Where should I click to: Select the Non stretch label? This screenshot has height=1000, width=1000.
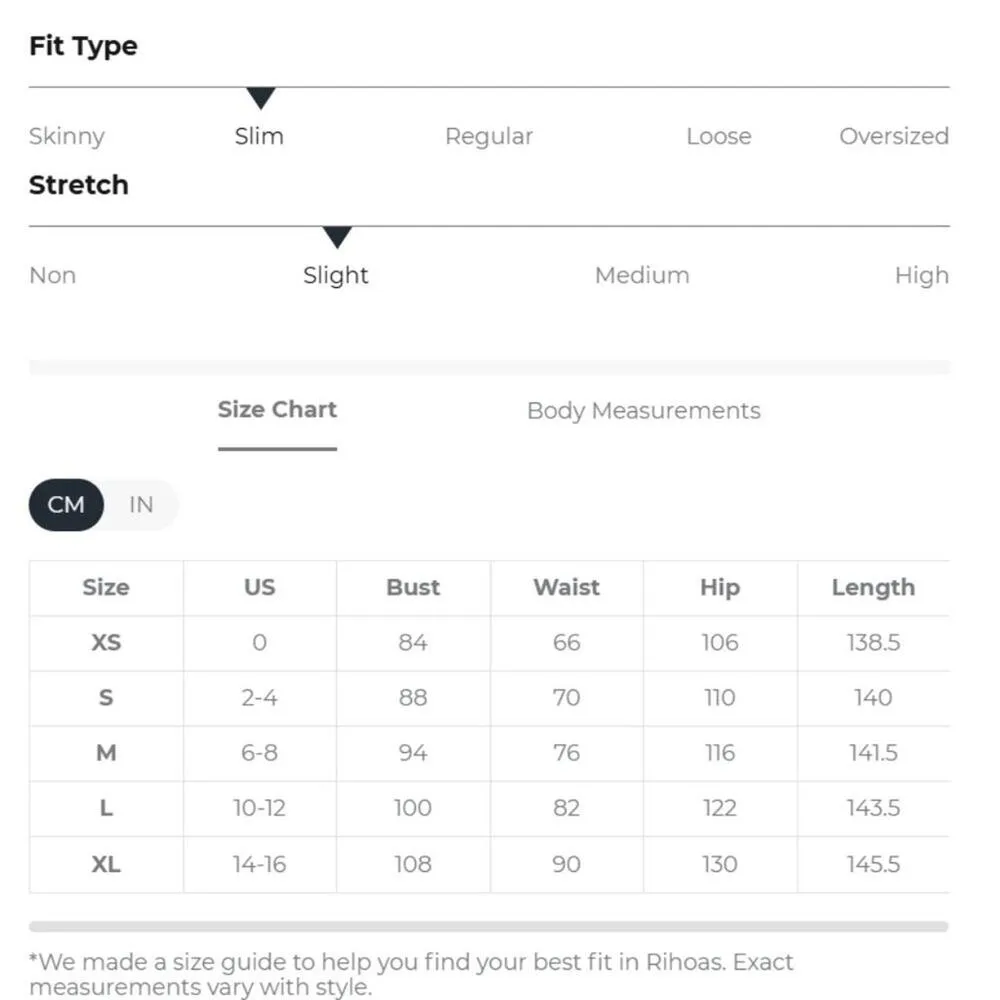52,276
